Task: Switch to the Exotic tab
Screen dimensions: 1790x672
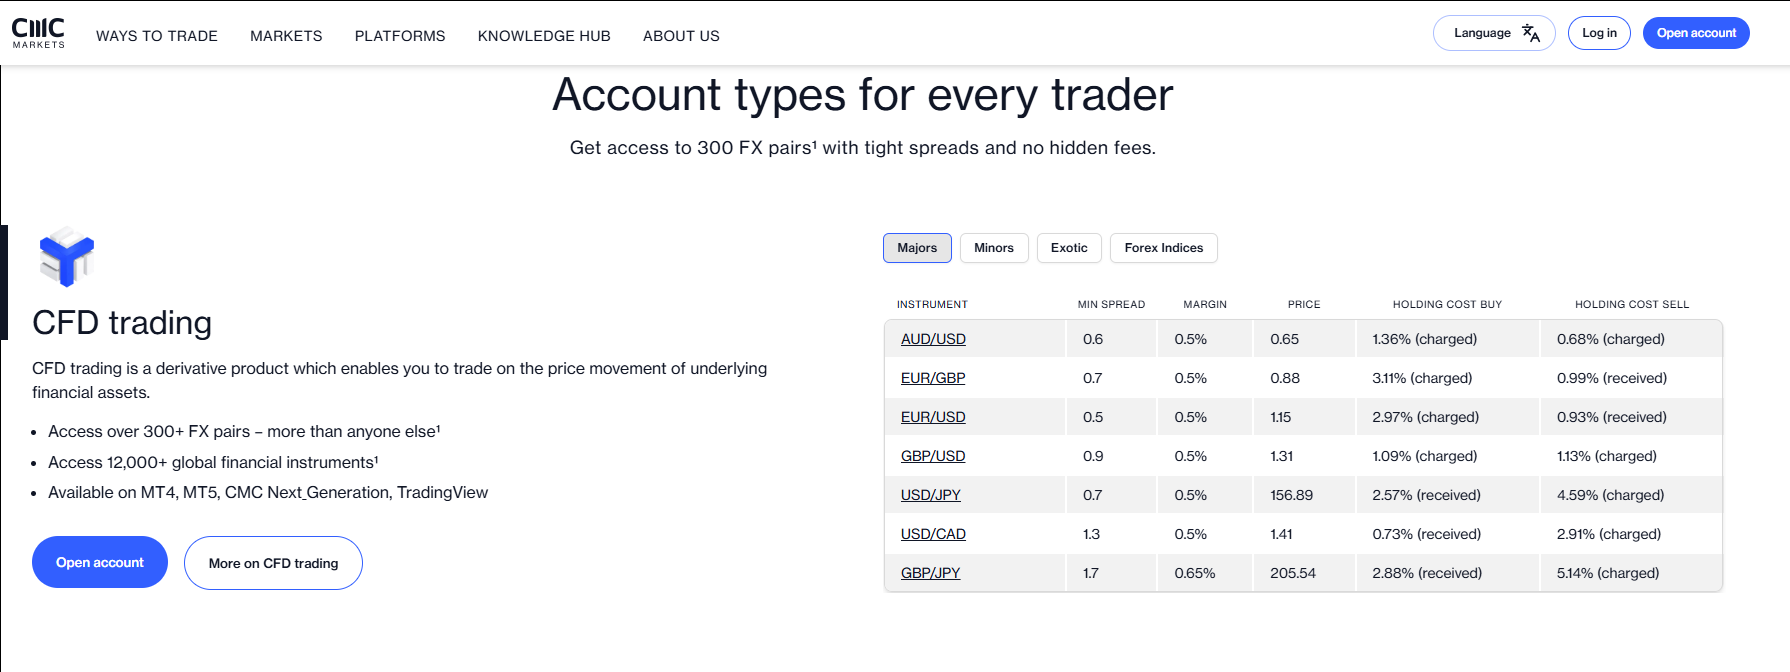Action: (1069, 248)
